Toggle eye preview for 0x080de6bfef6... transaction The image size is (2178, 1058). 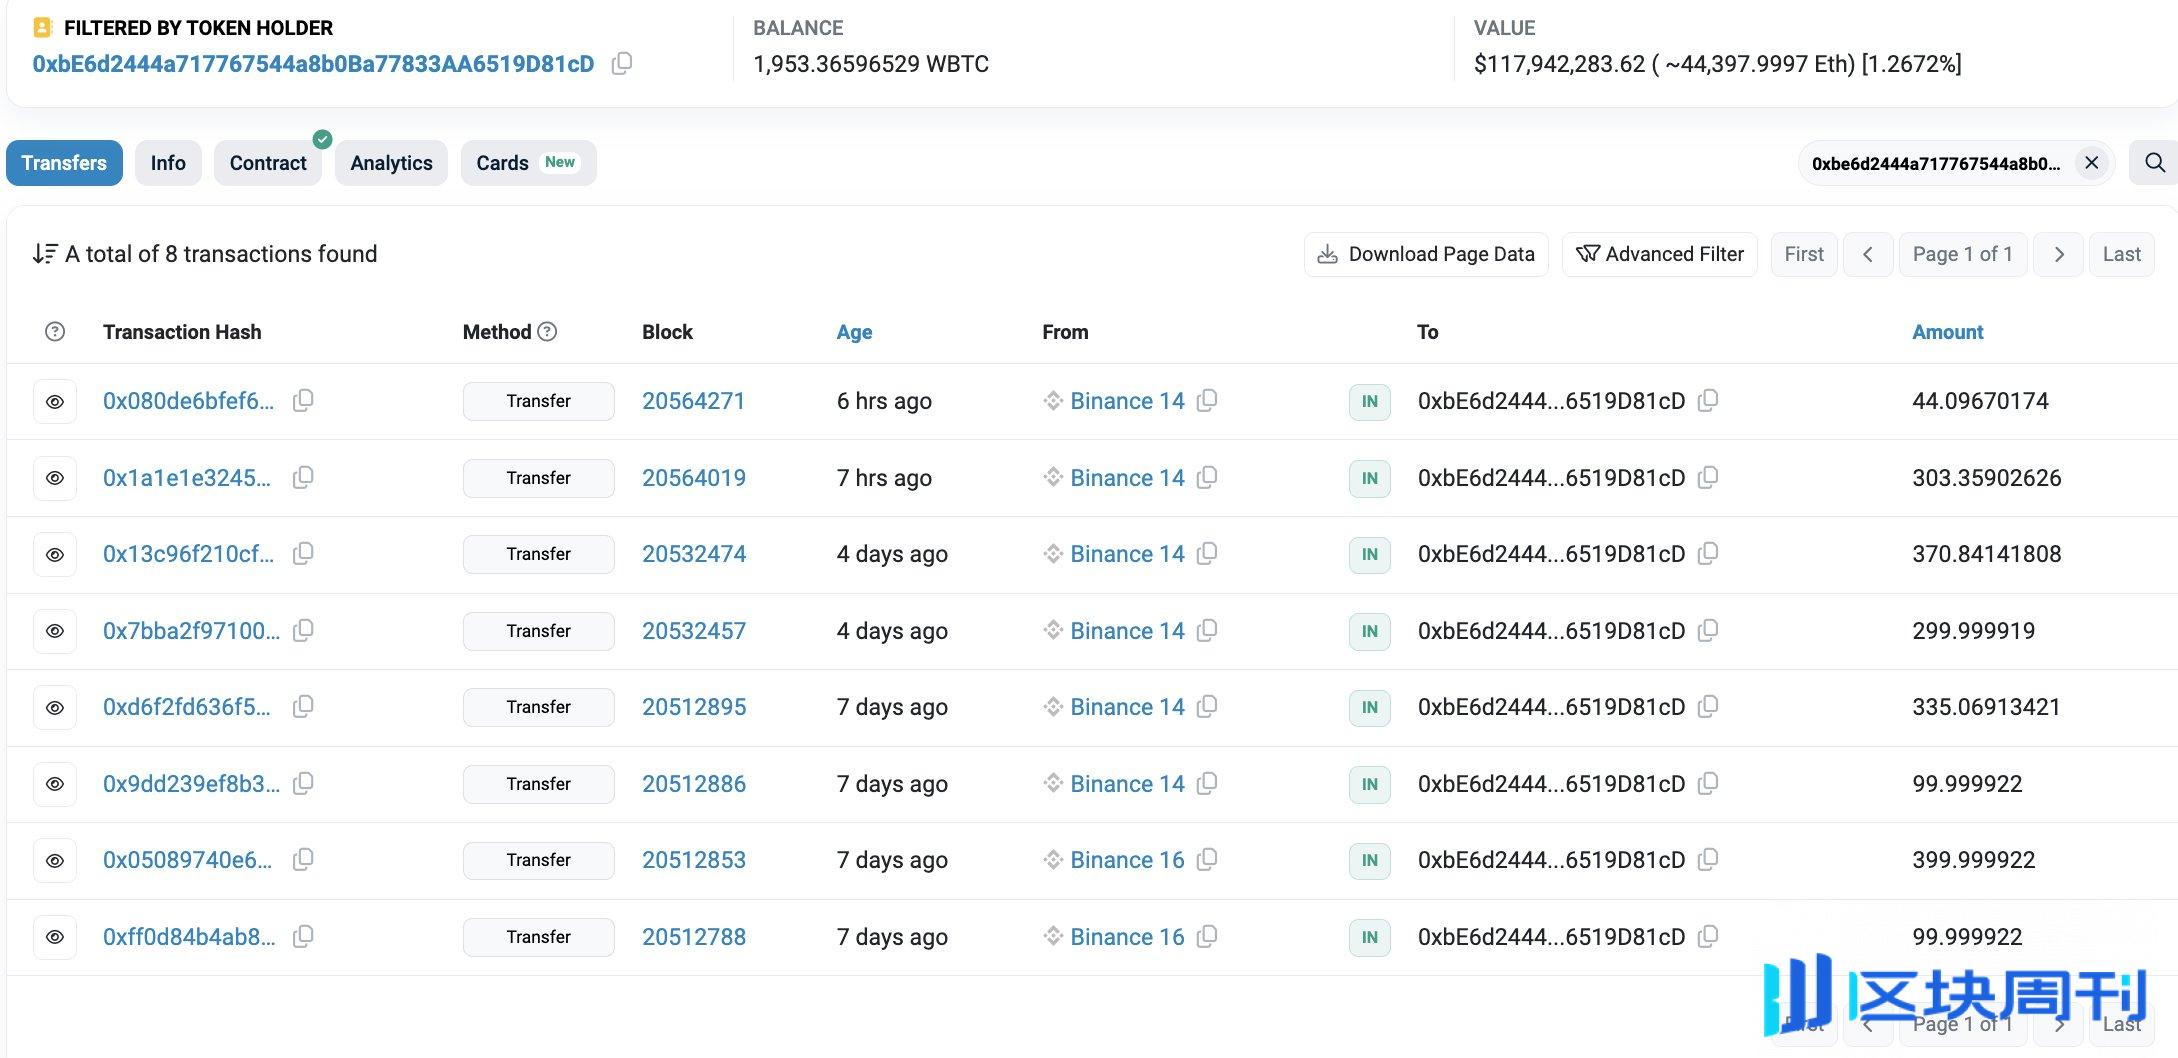55,401
